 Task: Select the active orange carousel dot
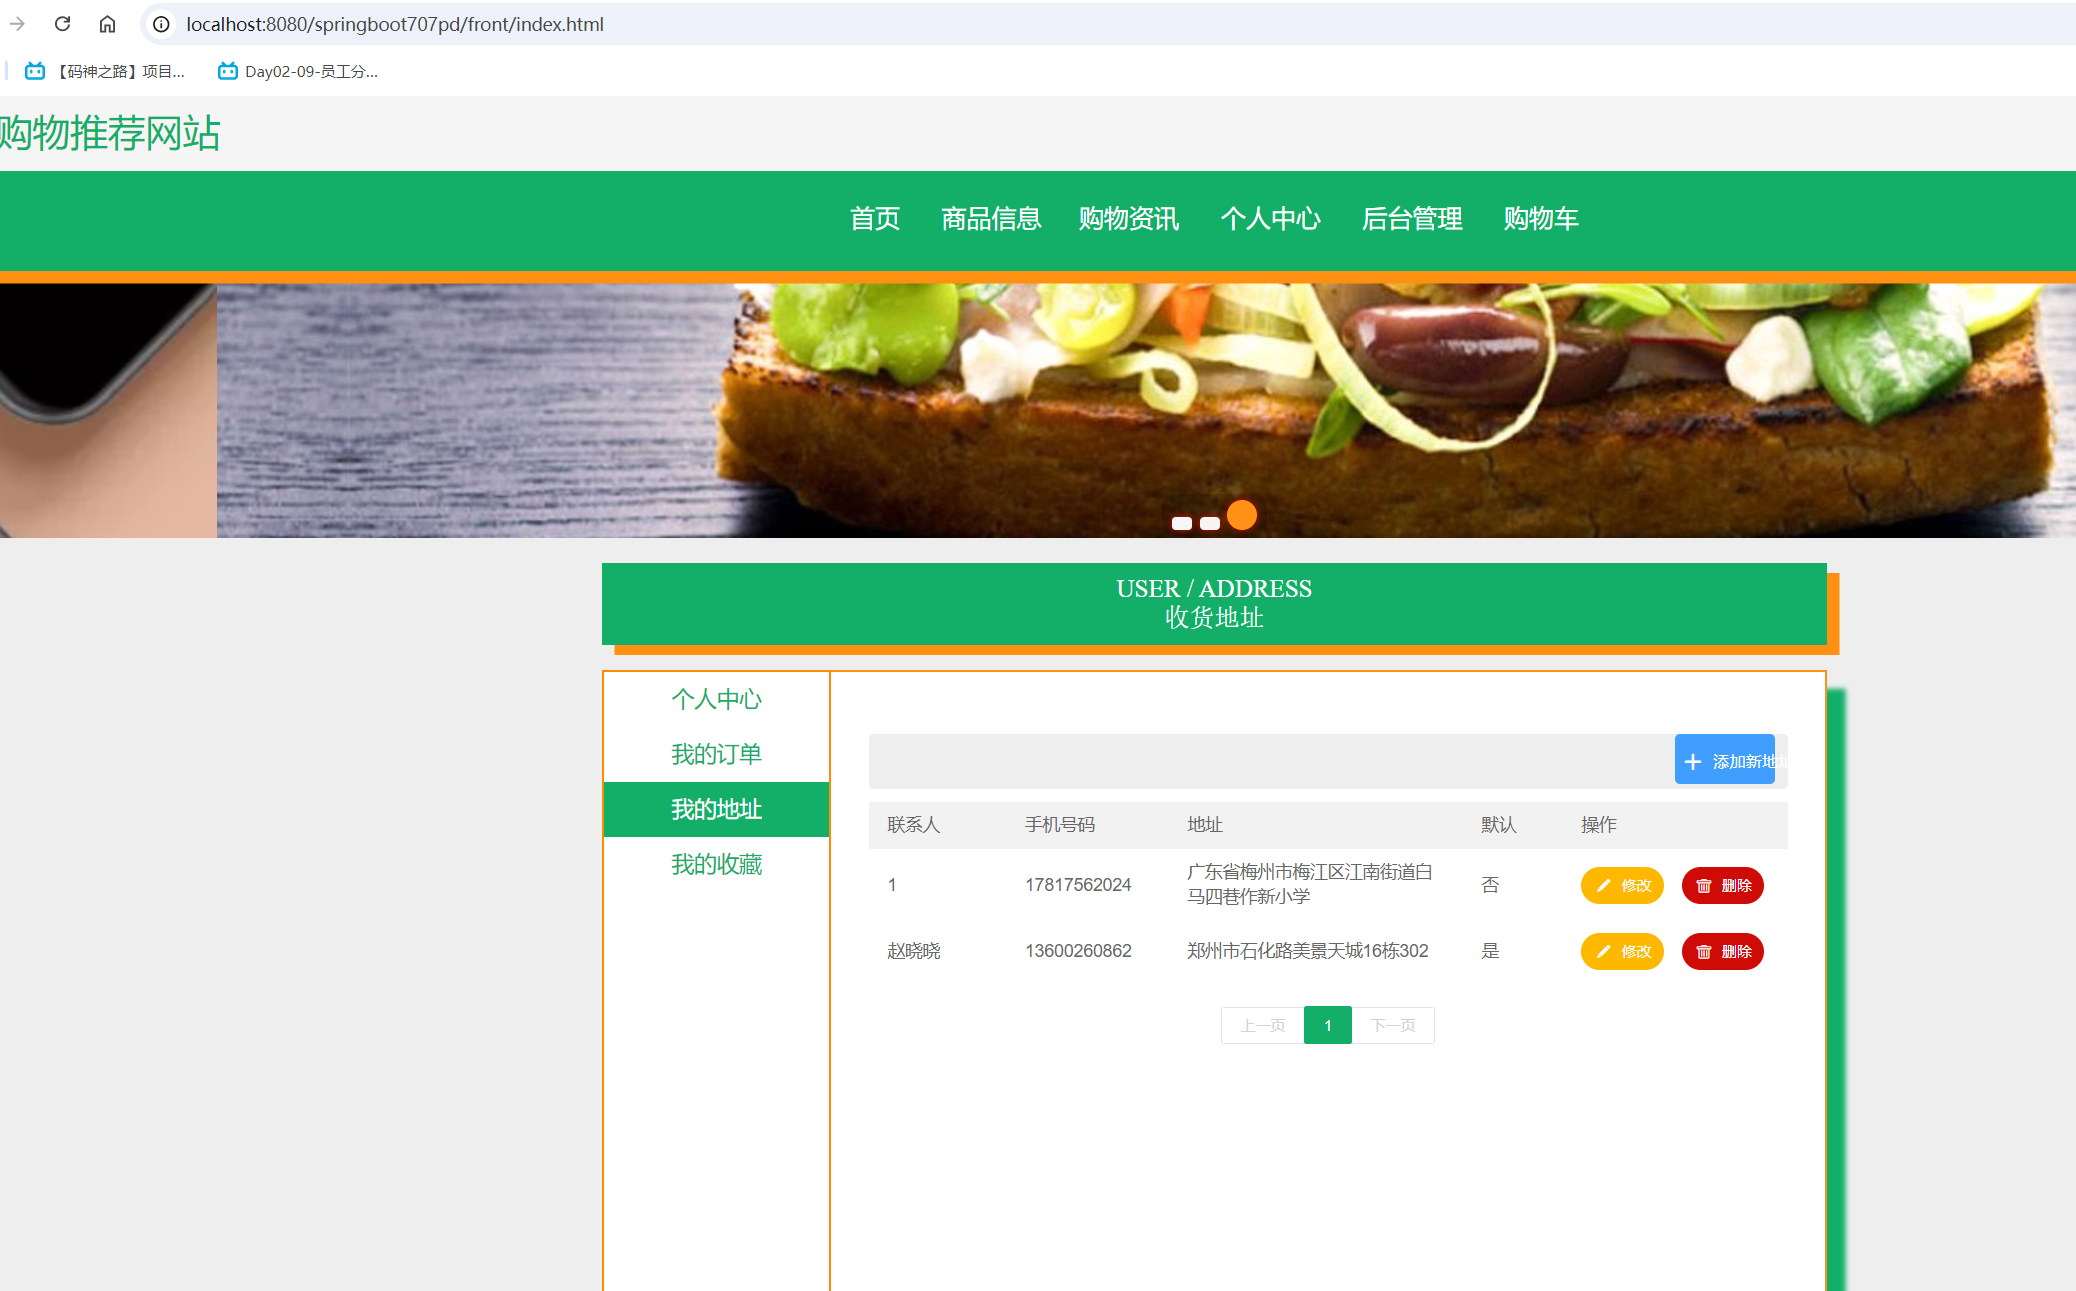(x=1241, y=515)
